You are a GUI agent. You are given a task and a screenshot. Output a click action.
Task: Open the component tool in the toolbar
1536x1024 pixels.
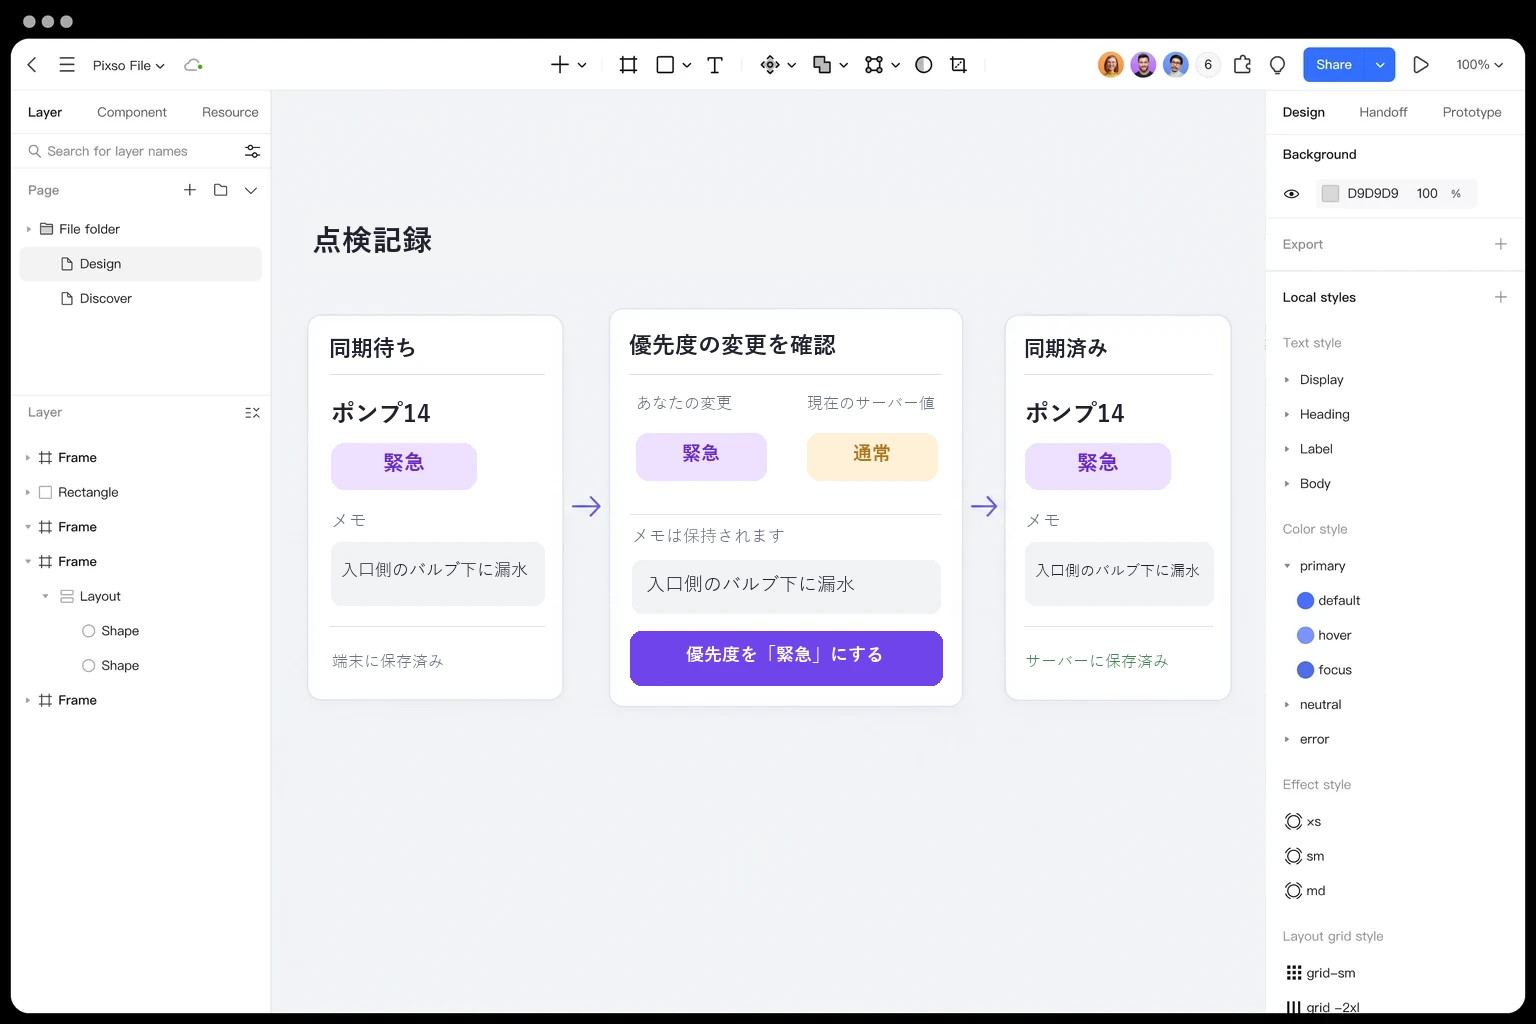point(770,65)
